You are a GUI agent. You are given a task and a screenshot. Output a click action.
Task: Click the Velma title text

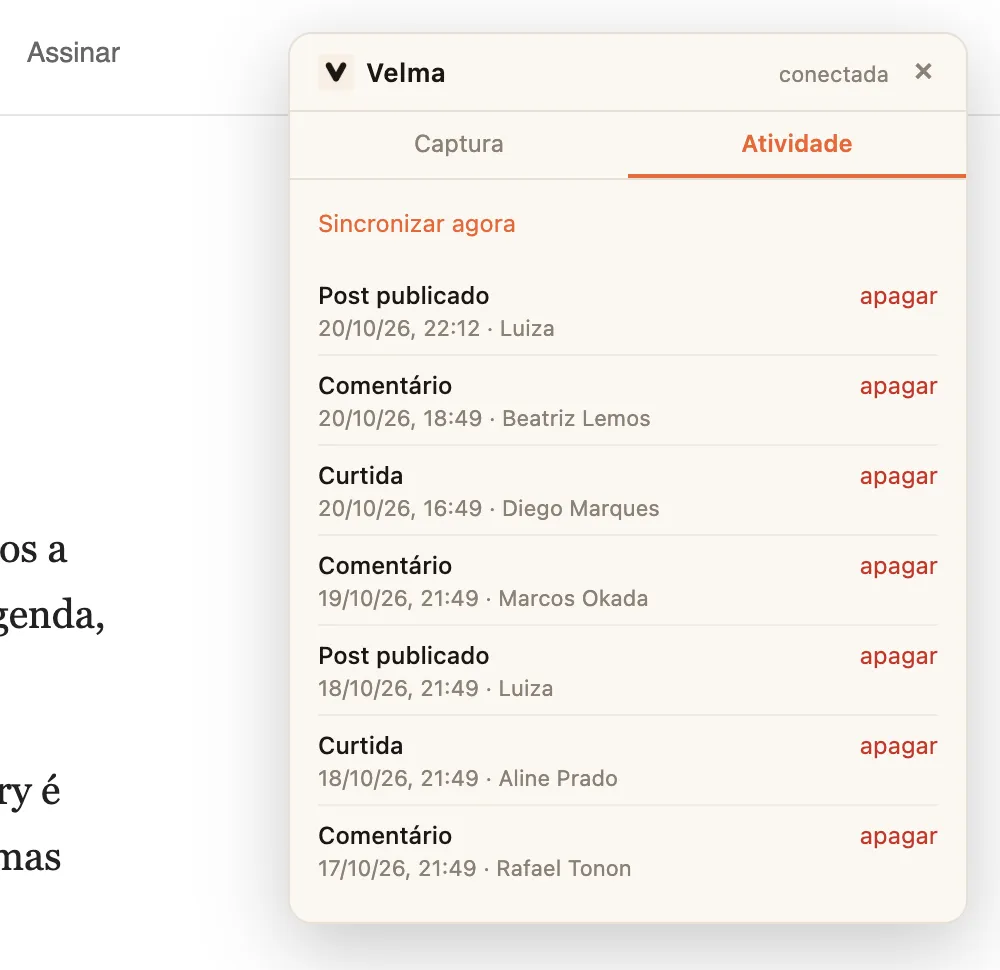coord(406,73)
